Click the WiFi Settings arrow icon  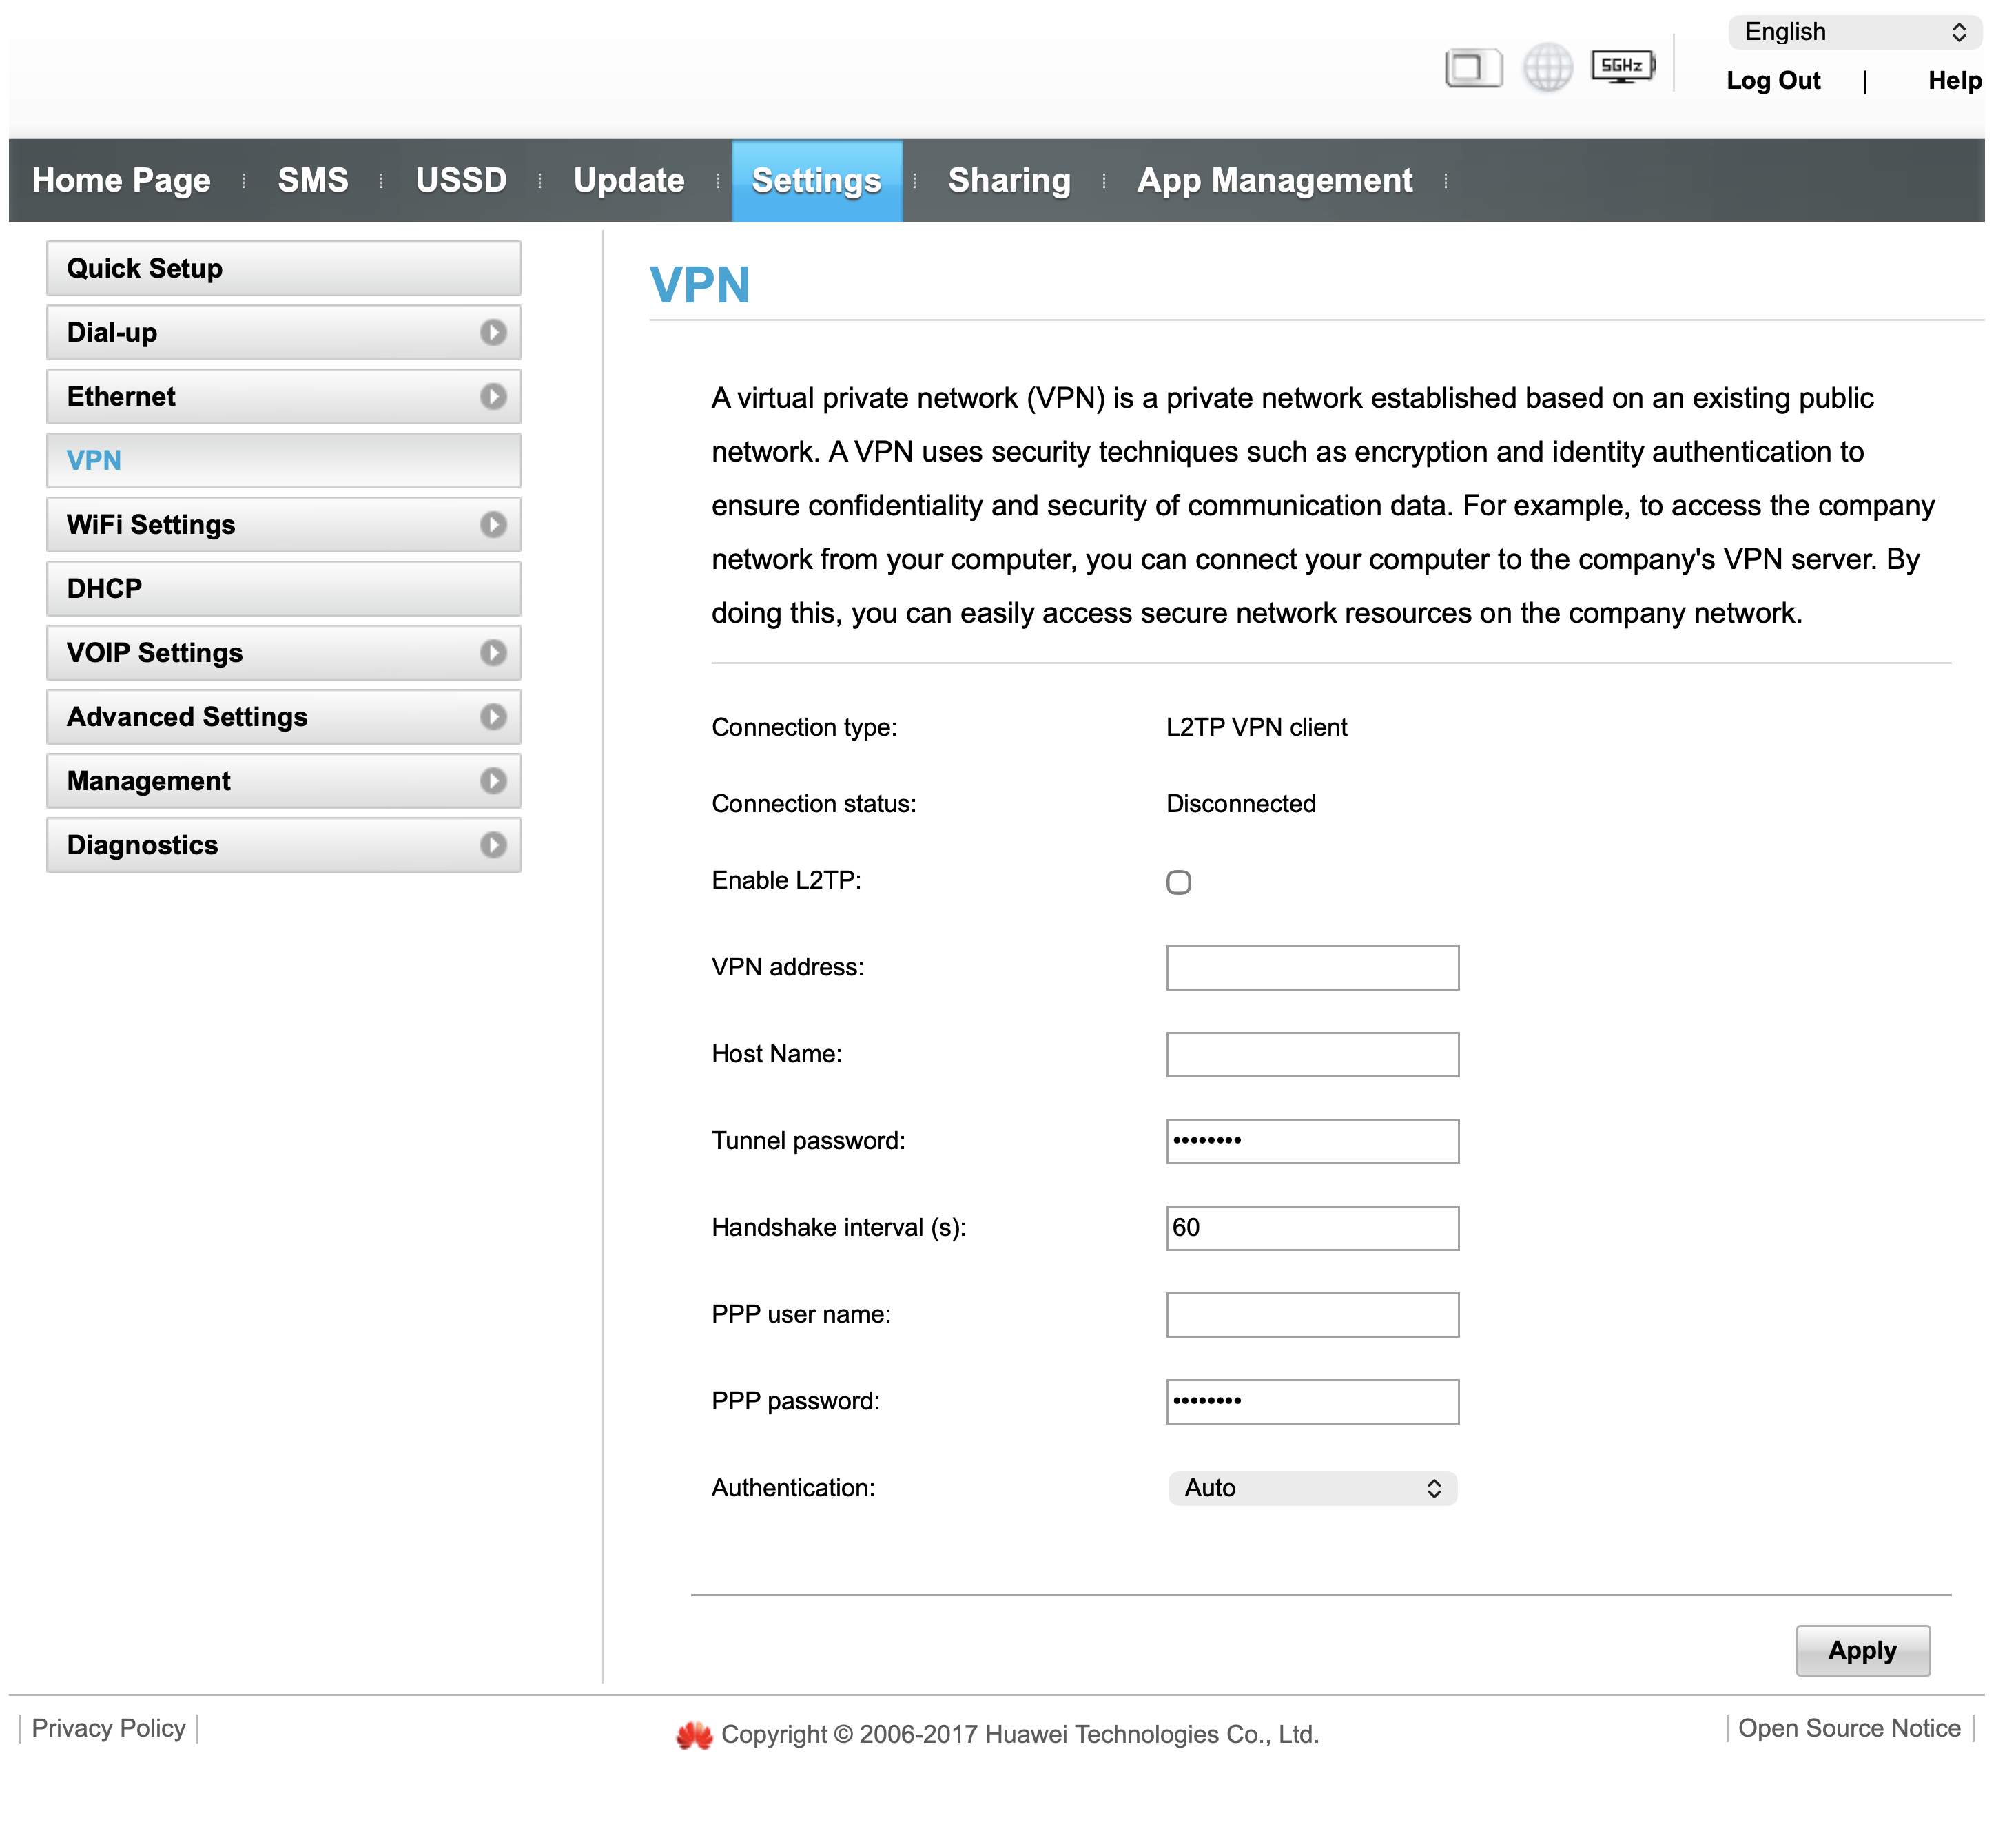(493, 525)
